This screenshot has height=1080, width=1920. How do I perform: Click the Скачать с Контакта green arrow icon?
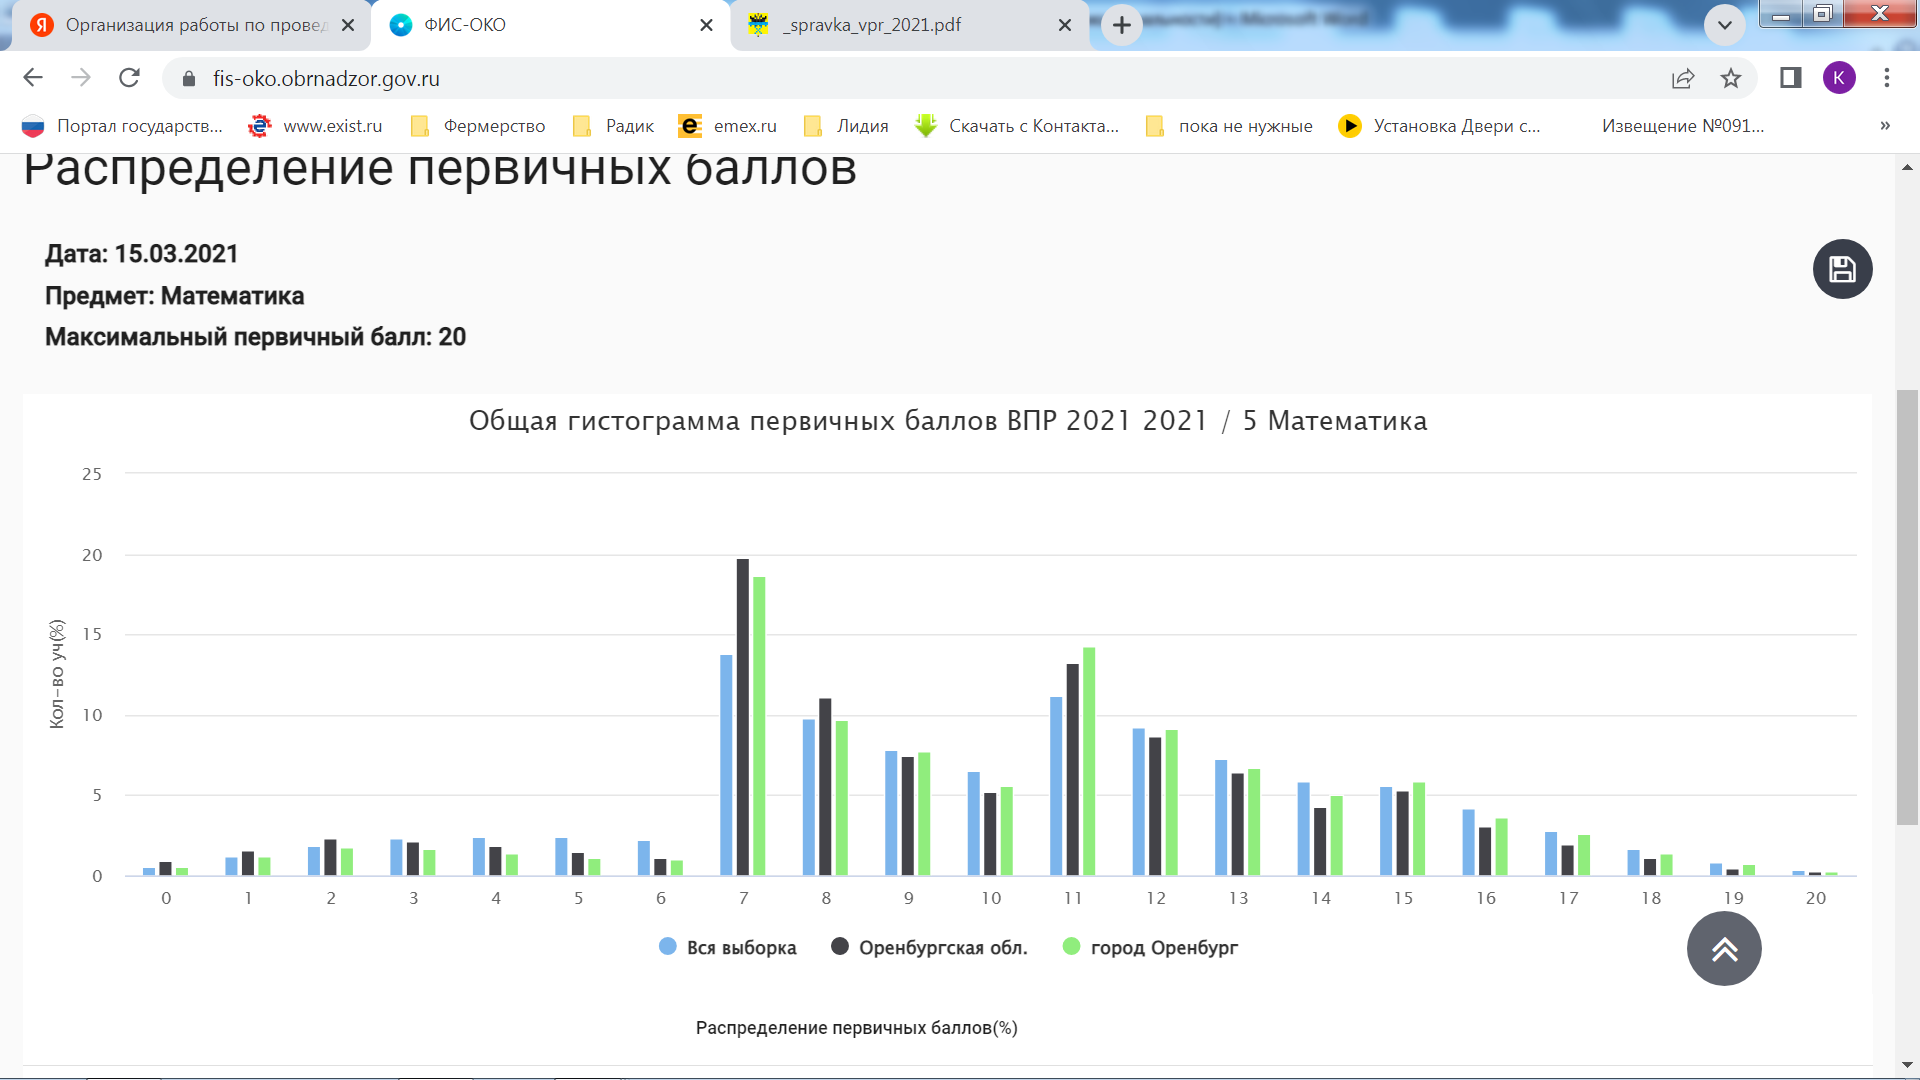click(926, 126)
